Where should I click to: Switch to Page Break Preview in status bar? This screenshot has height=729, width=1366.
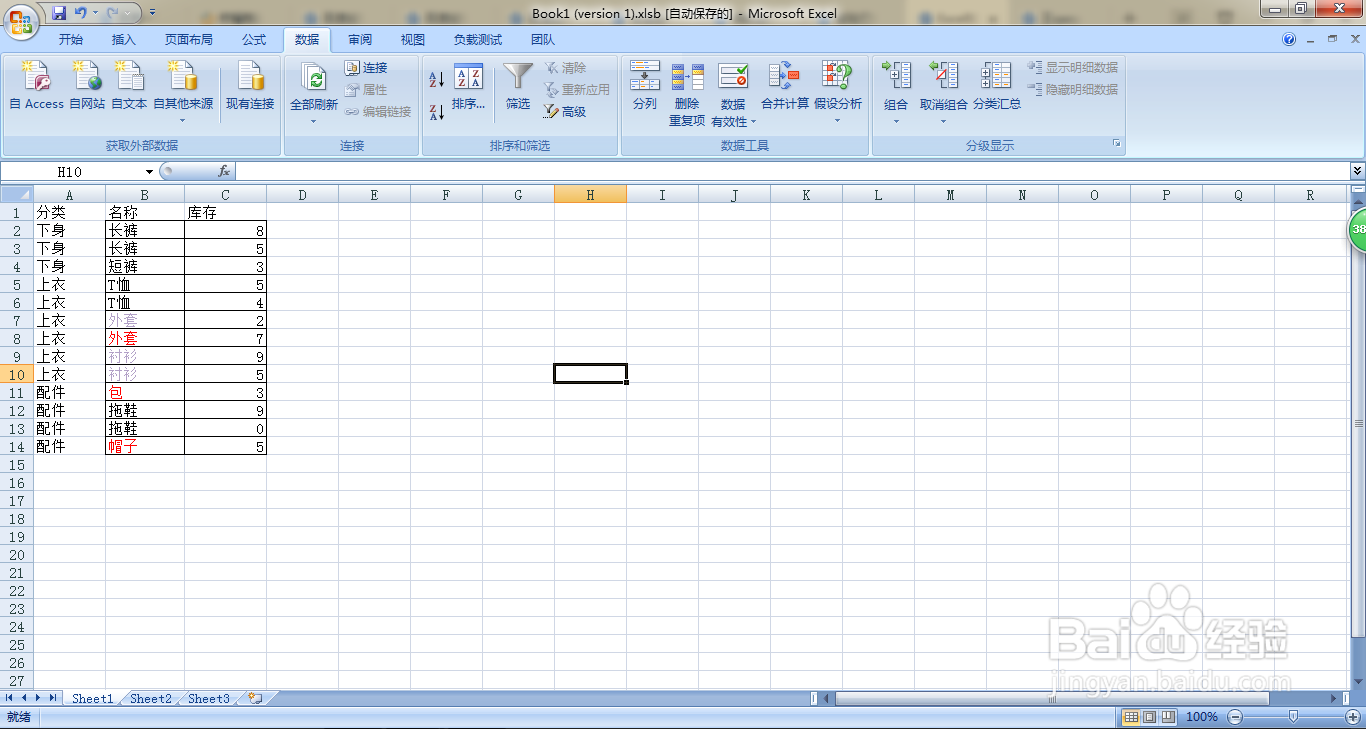coord(1167,717)
